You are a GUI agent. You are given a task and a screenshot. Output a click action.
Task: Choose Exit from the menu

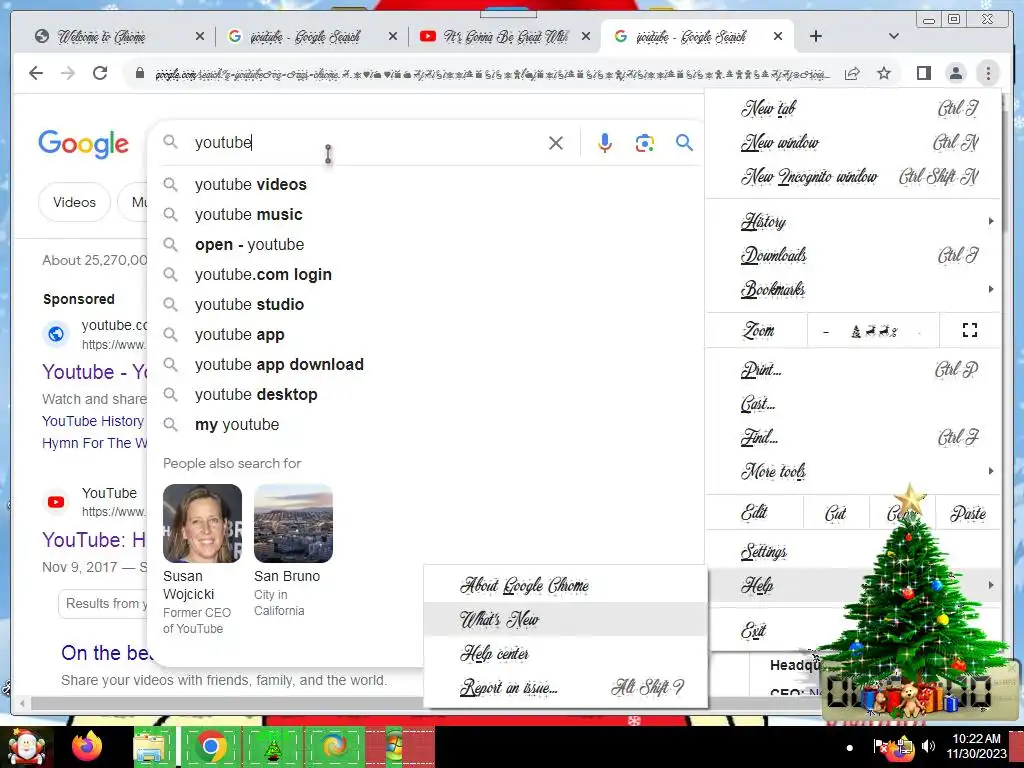click(854, 631)
